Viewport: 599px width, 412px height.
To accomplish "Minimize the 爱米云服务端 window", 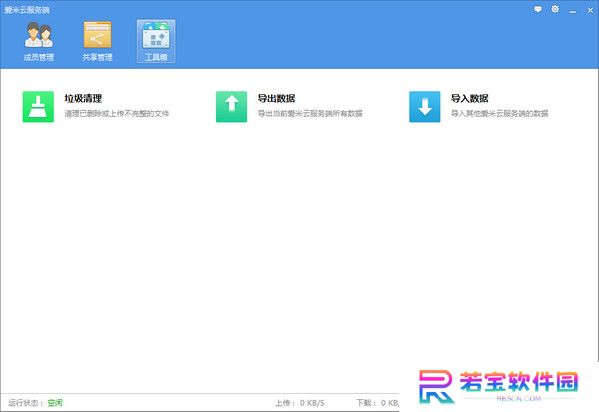I will (x=572, y=11).
